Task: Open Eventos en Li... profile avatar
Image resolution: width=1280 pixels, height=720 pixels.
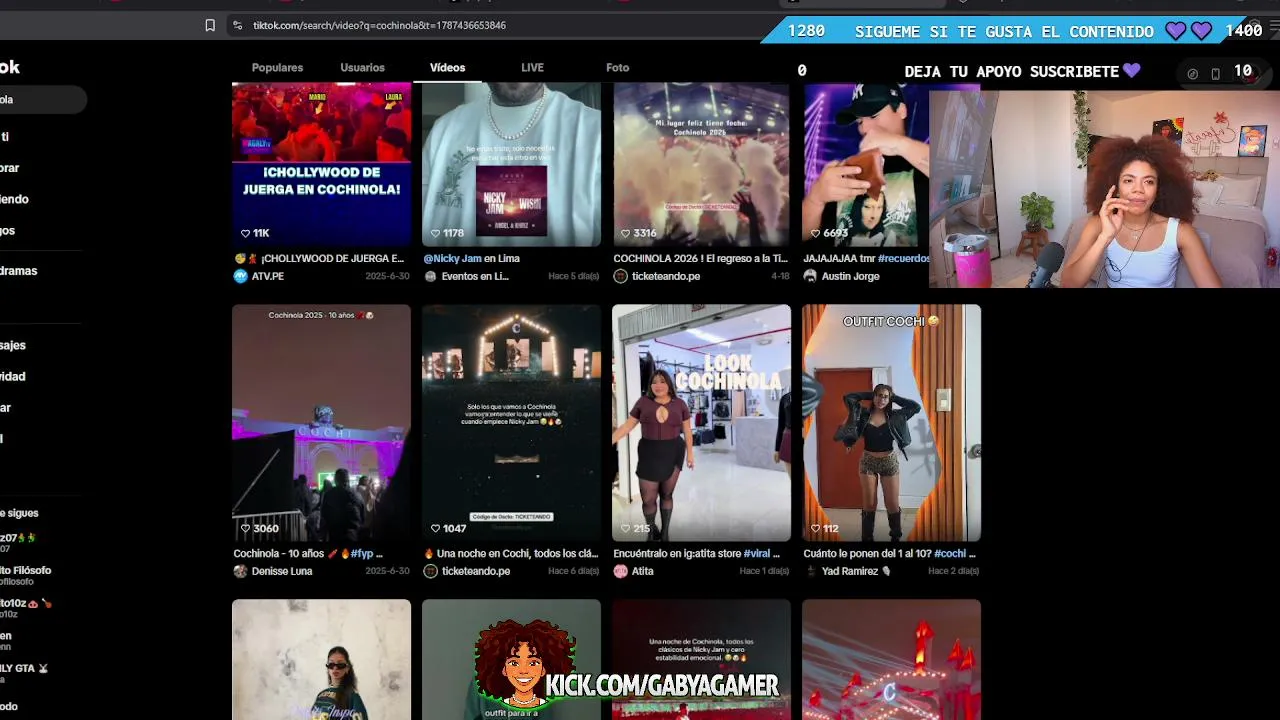Action: (x=430, y=276)
